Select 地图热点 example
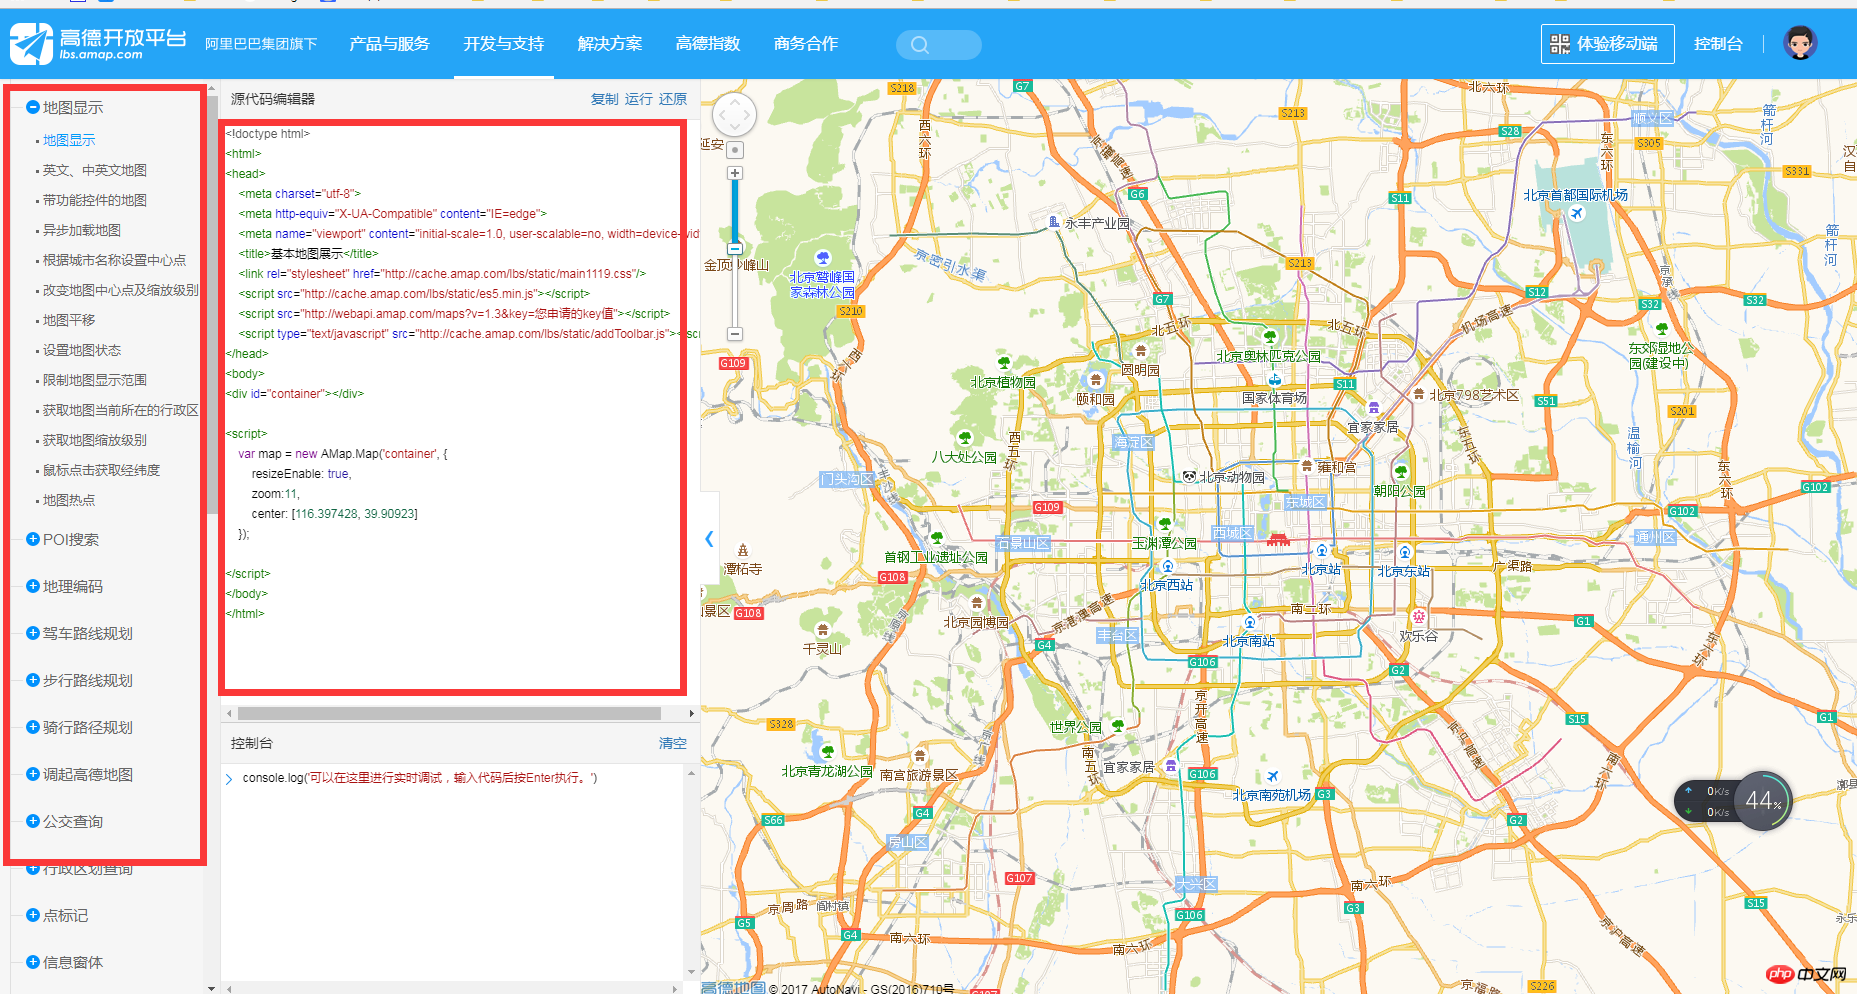This screenshot has width=1857, height=994. (69, 500)
